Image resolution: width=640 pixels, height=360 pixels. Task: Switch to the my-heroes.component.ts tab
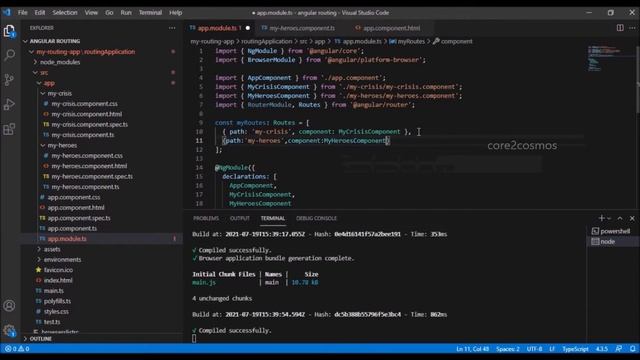[x=302, y=28]
